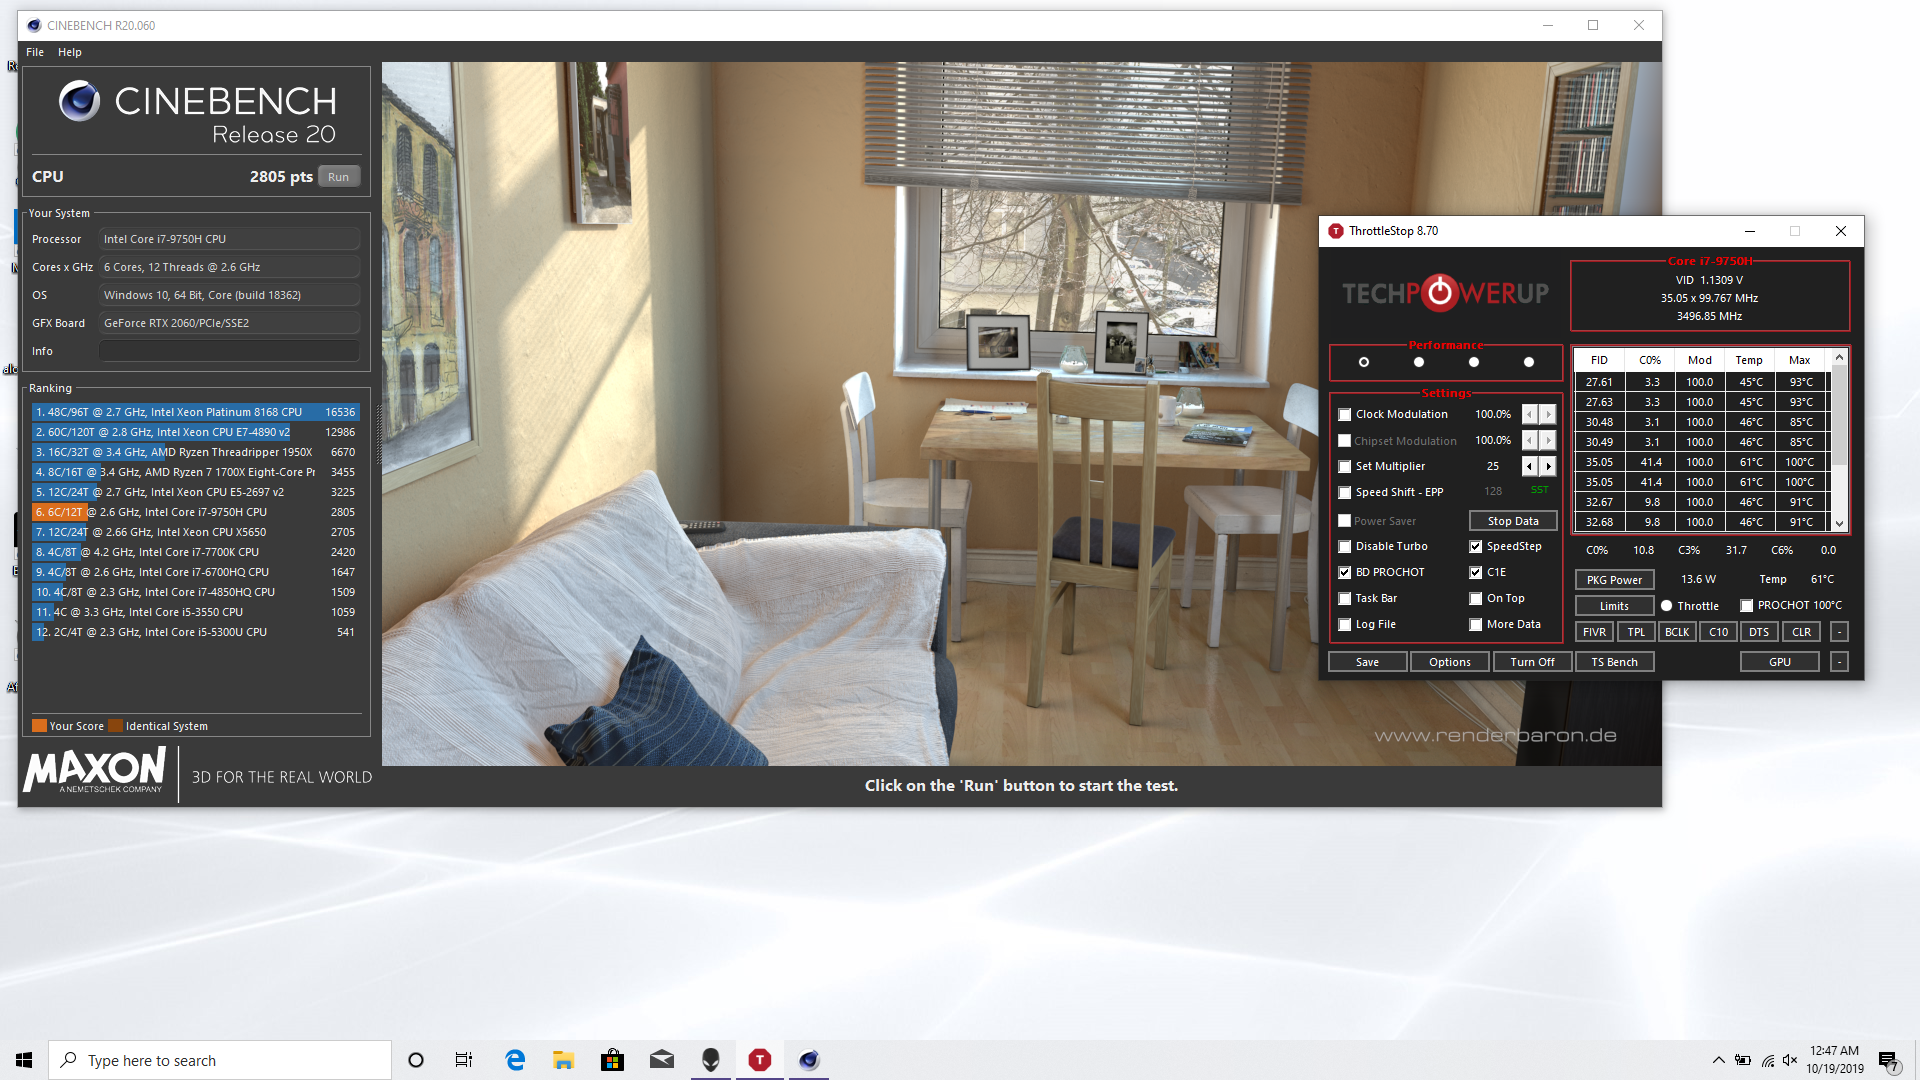Image resolution: width=1920 pixels, height=1080 pixels.
Task: Open the FIVR voltage control window
Action: click(x=1594, y=632)
